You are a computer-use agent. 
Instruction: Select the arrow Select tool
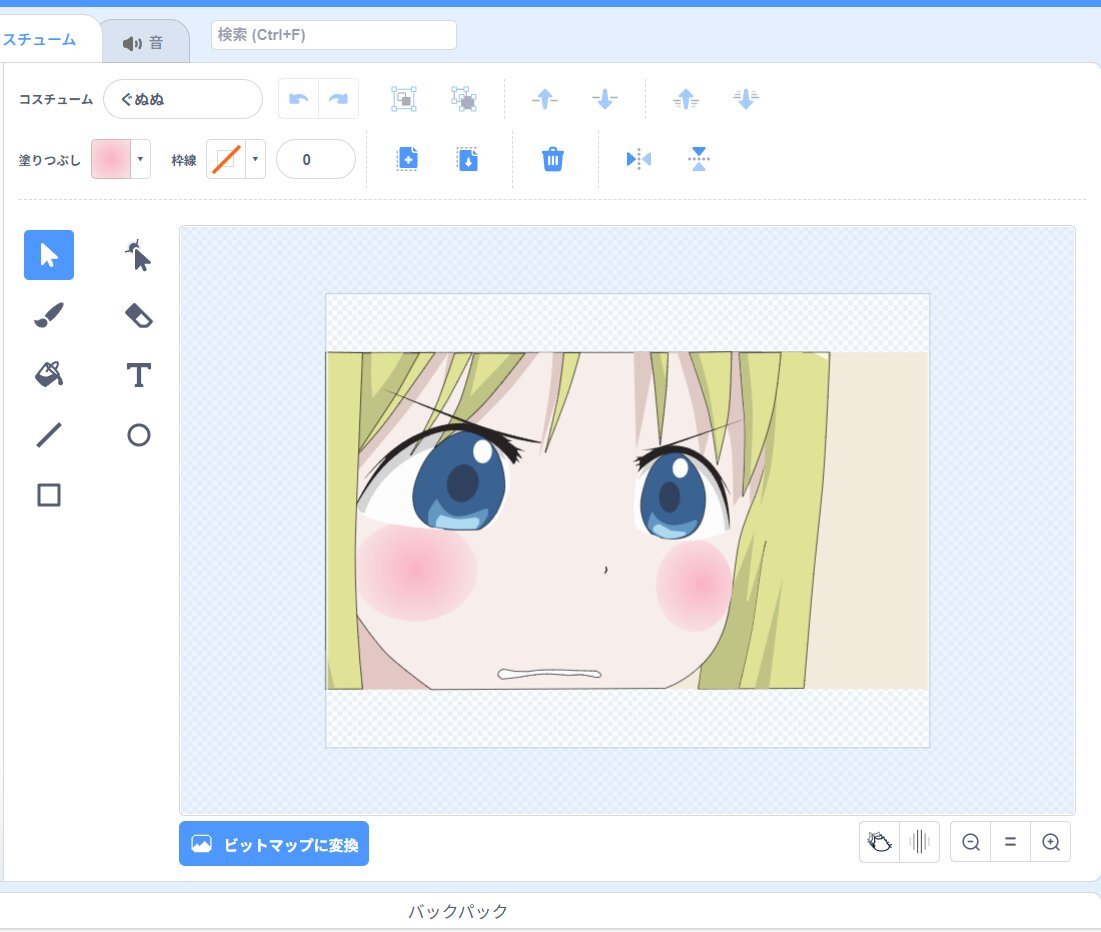coord(48,255)
